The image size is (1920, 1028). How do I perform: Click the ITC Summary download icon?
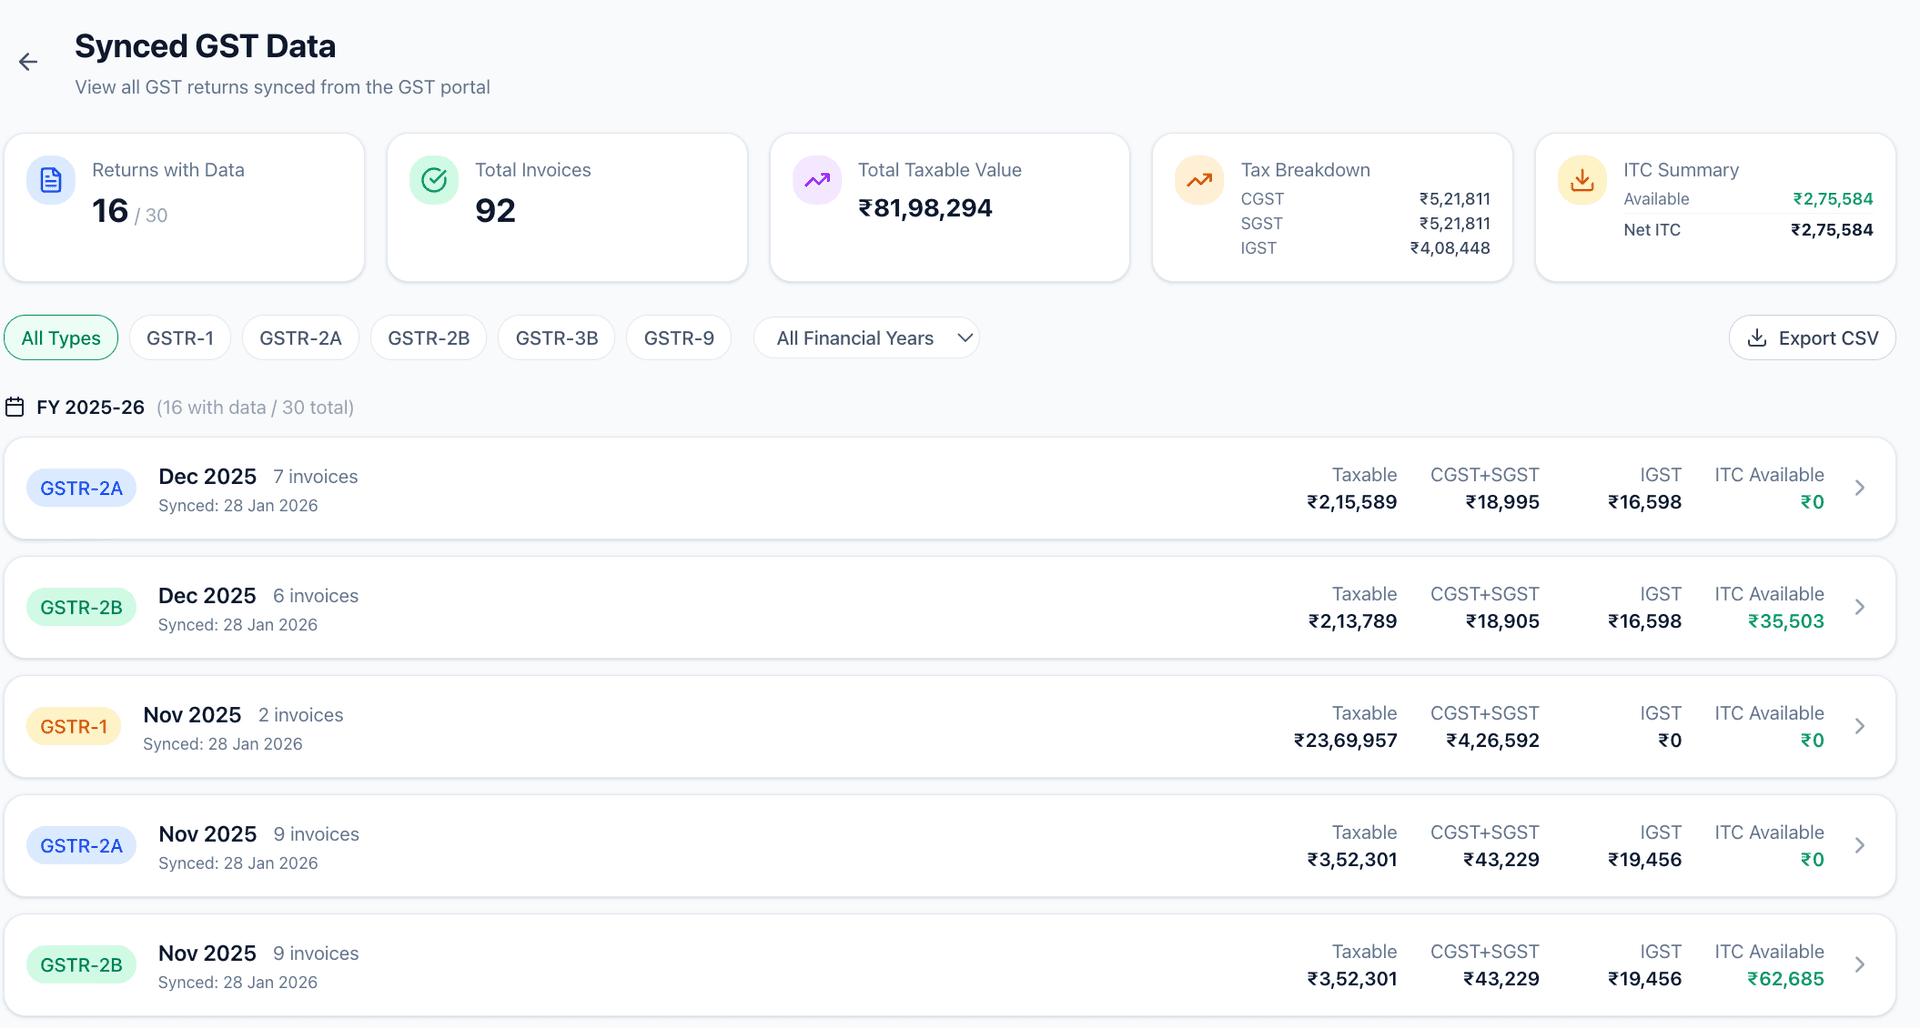pos(1582,180)
